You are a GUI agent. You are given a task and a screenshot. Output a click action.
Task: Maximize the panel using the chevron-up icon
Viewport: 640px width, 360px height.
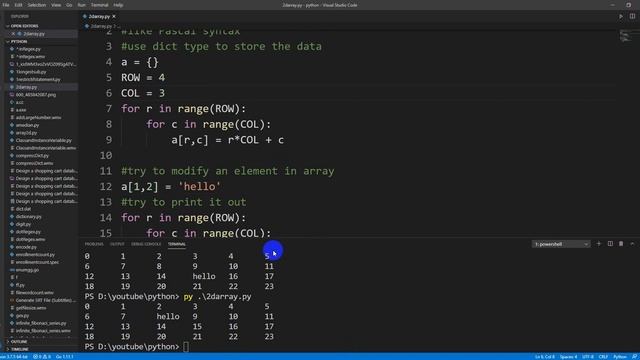[x=632, y=244]
